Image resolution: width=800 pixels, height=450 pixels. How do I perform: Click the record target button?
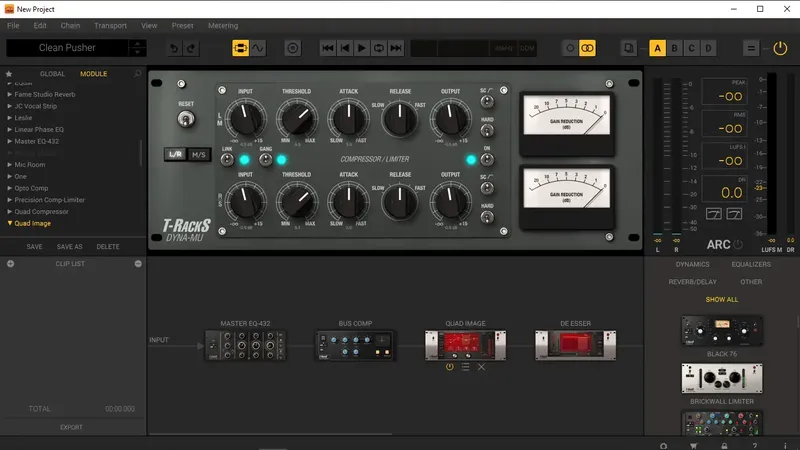click(x=293, y=48)
